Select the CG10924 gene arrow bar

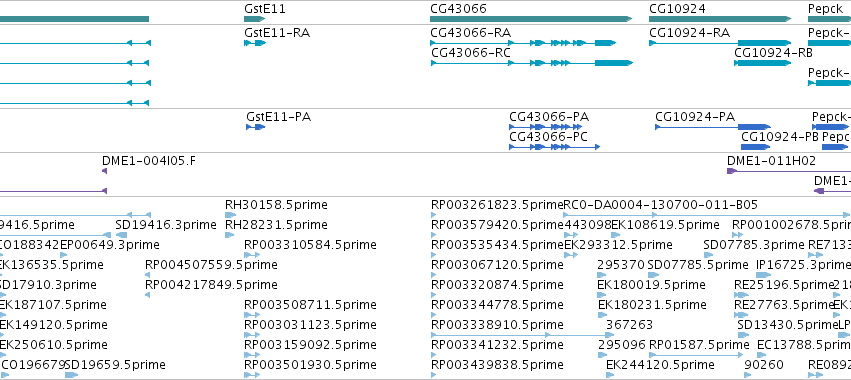[x=720, y=19]
